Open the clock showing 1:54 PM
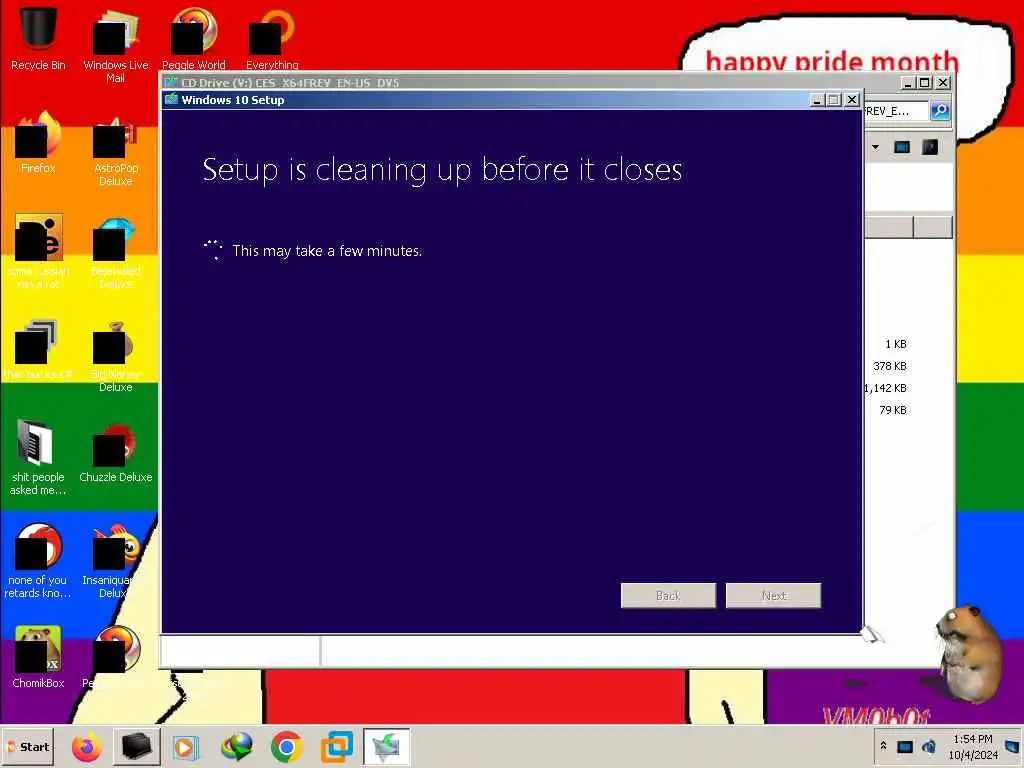 973,747
